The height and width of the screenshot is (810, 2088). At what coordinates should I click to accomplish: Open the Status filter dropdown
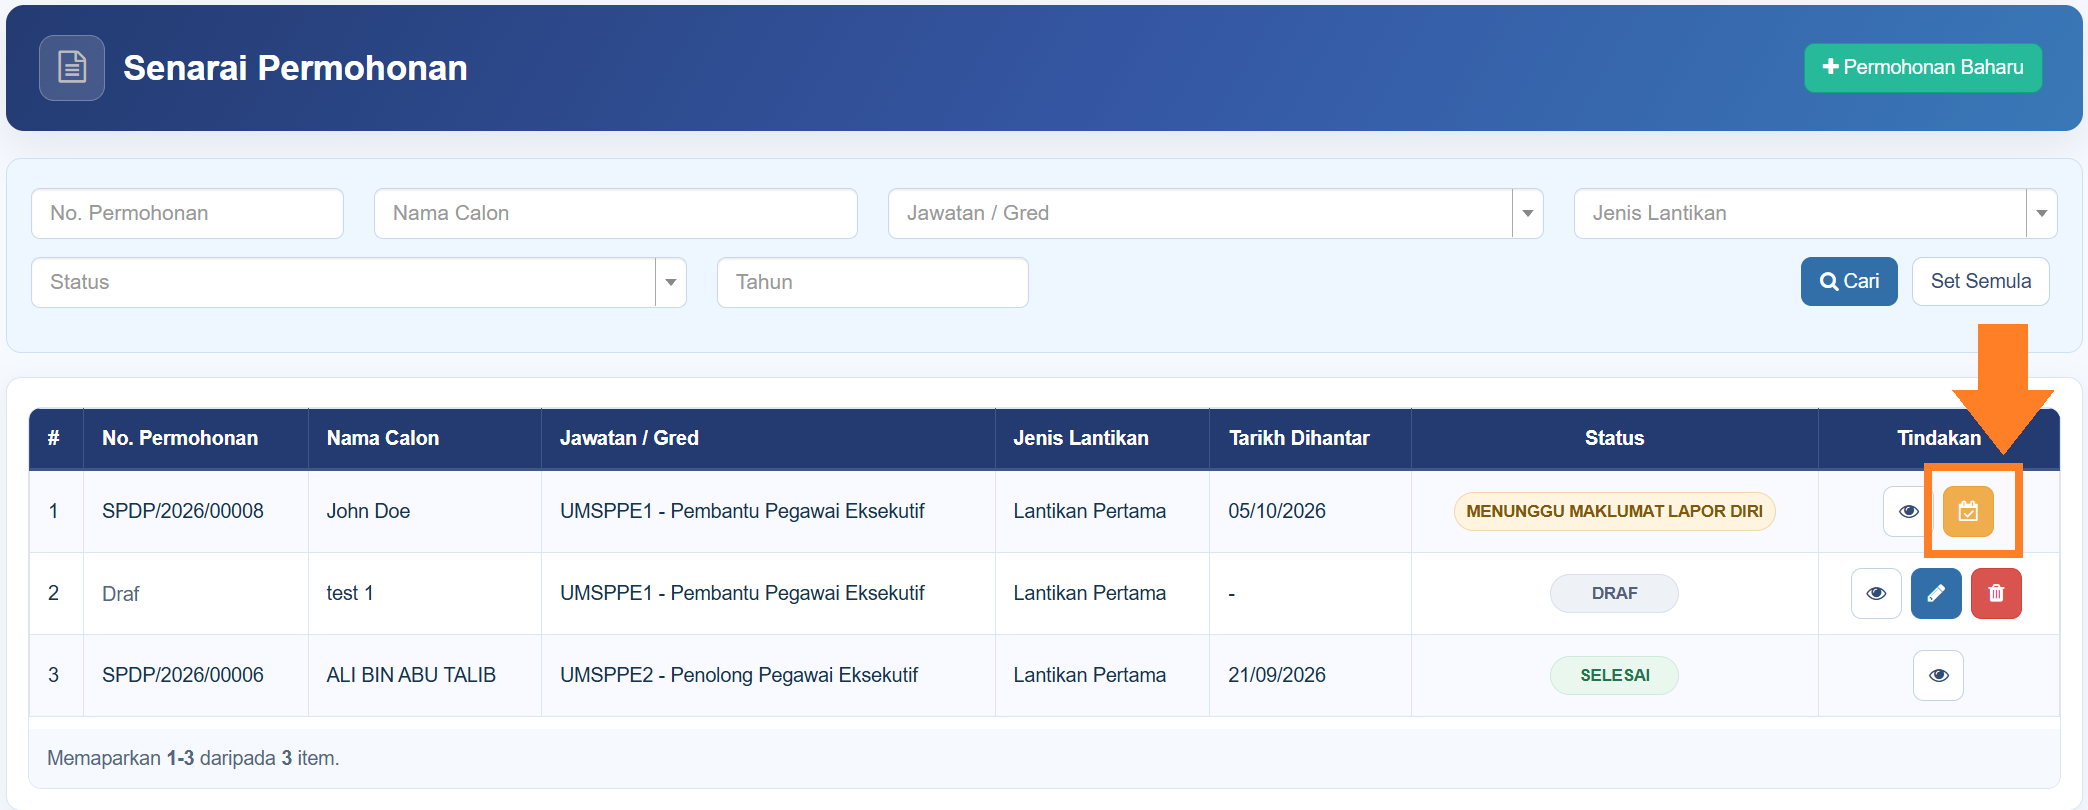[358, 282]
